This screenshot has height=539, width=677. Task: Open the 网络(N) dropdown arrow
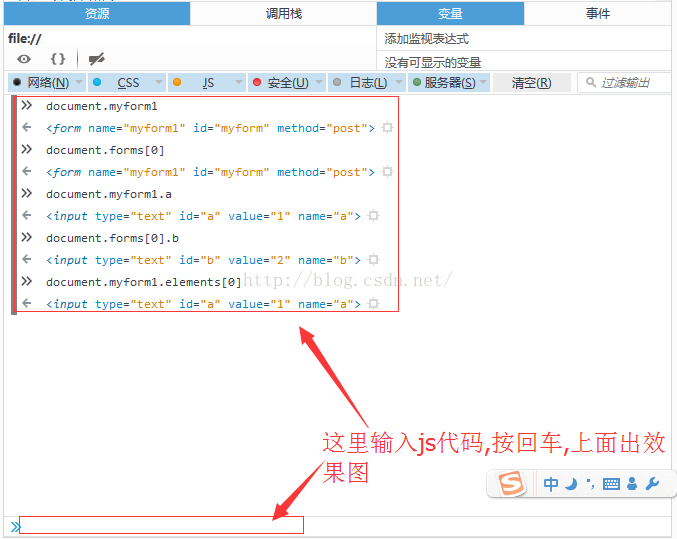tap(79, 82)
